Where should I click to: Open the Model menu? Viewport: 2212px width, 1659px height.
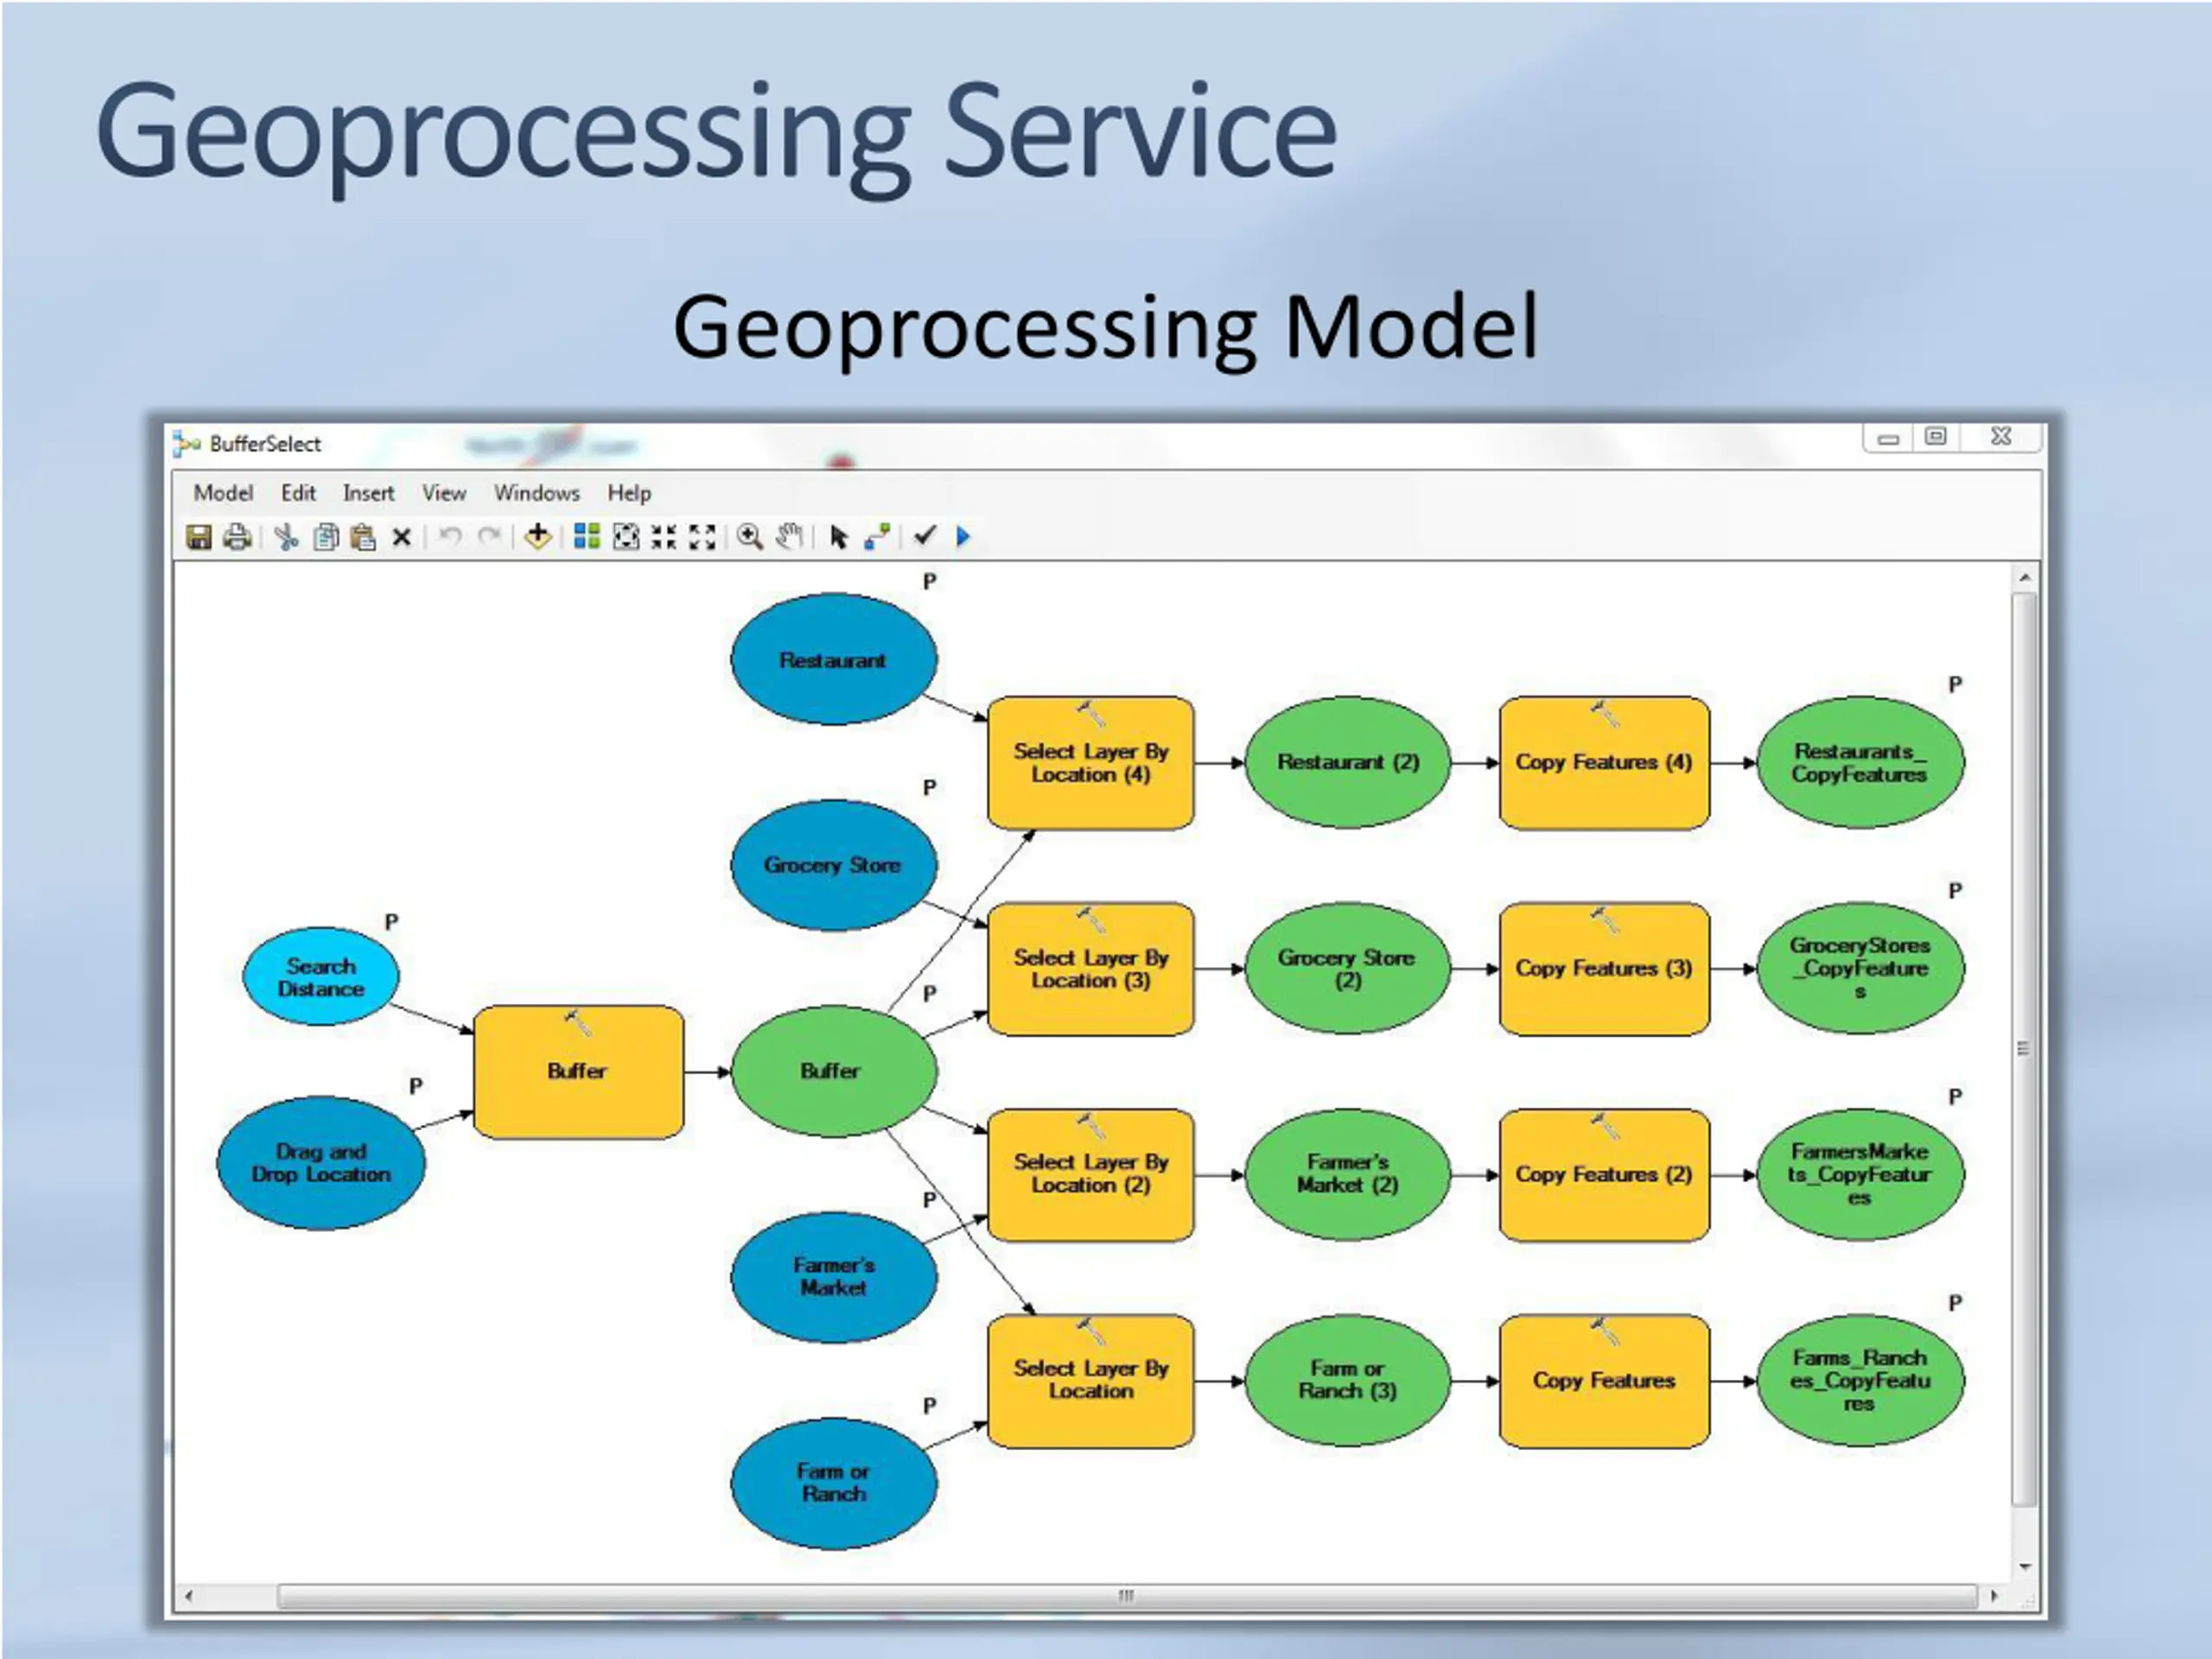tap(223, 493)
